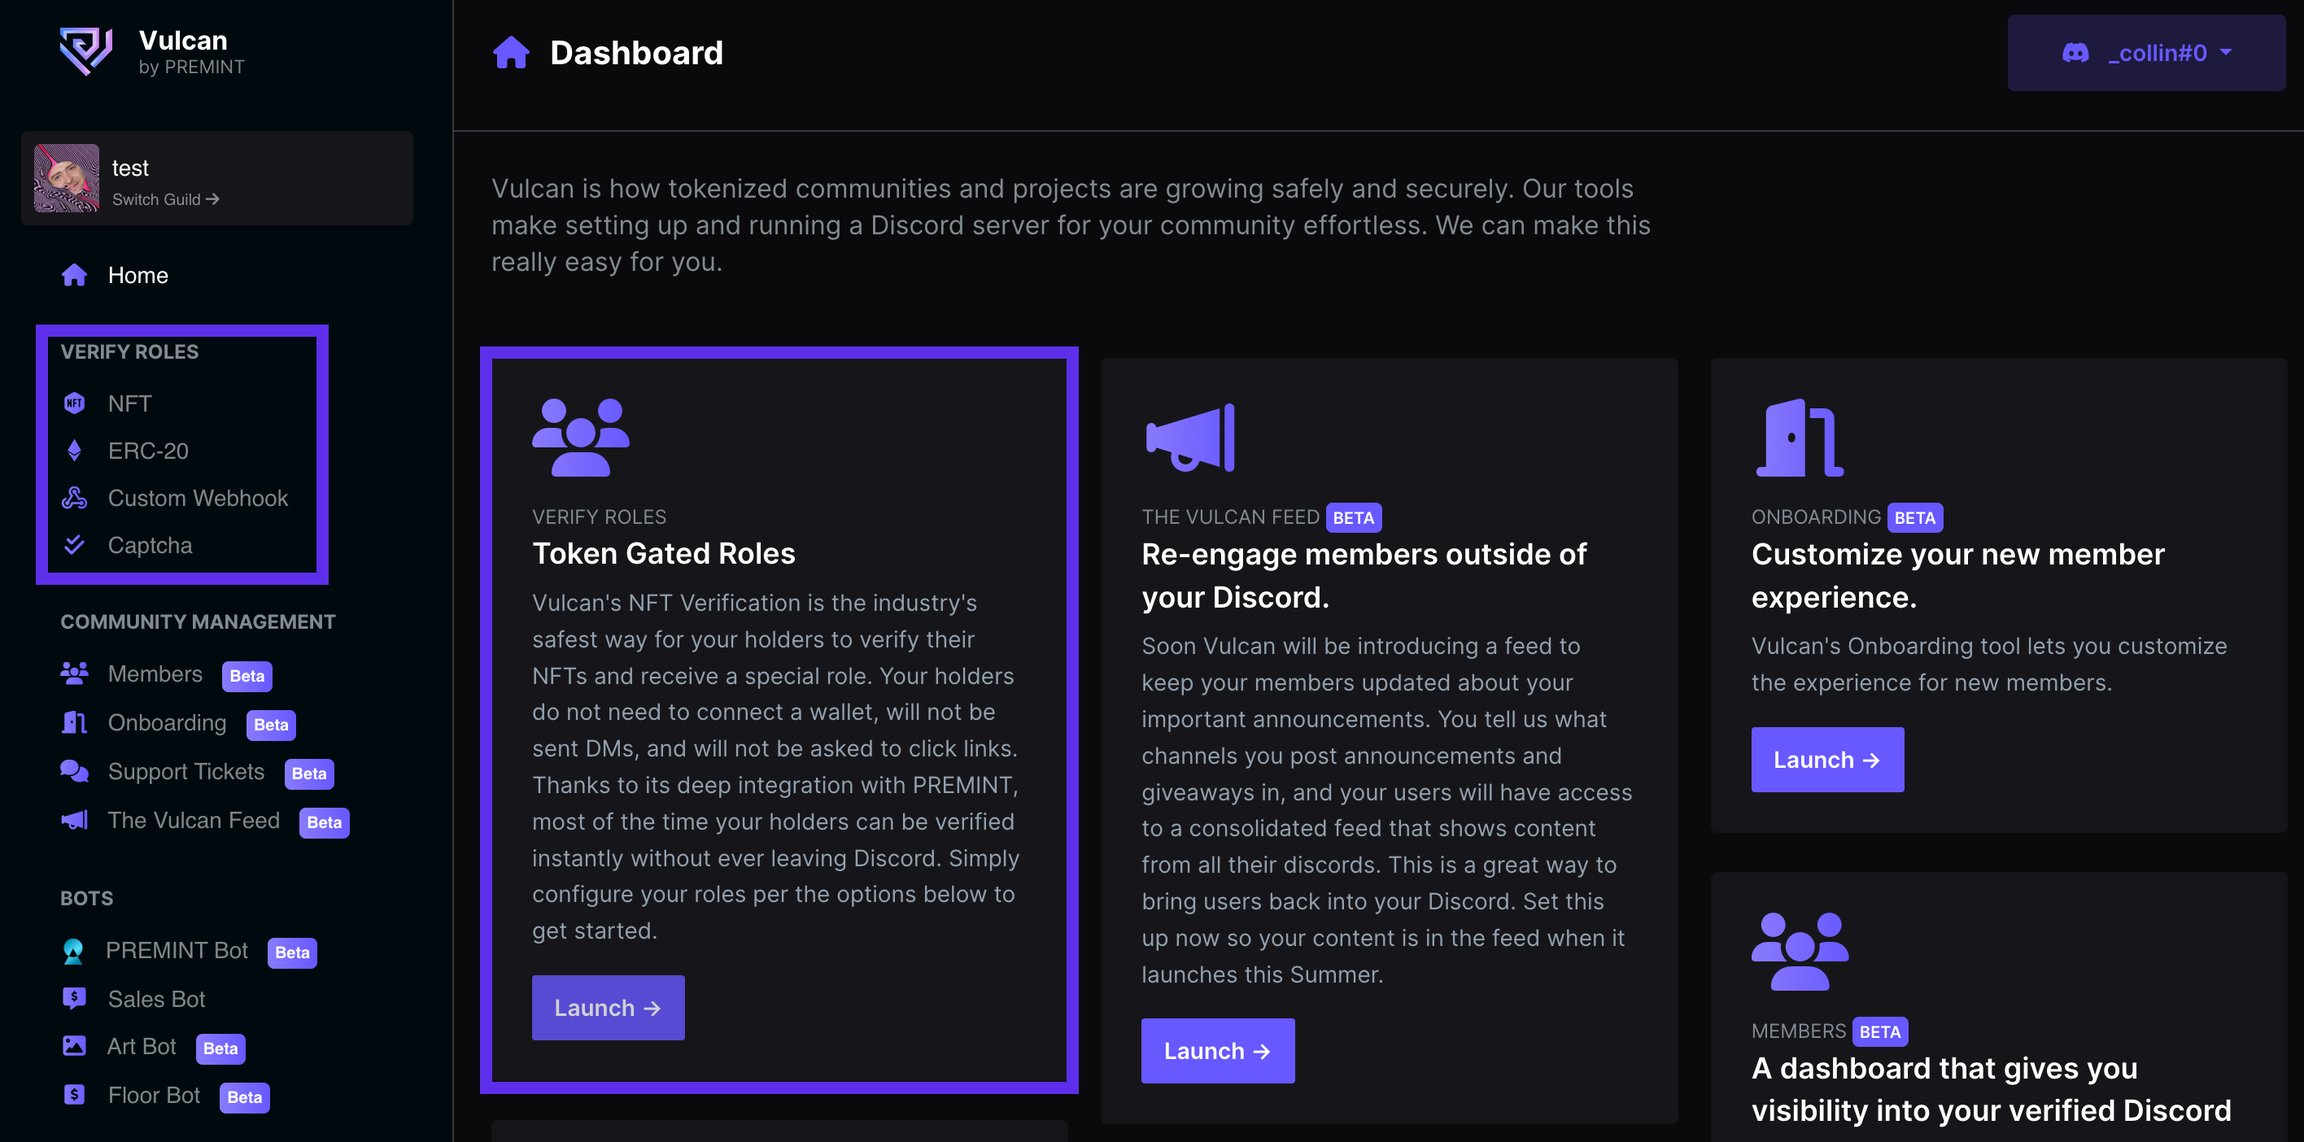Click the Vulcan shield logo icon
The width and height of the screenshot is (2304, 1142).
click(86, 51)
